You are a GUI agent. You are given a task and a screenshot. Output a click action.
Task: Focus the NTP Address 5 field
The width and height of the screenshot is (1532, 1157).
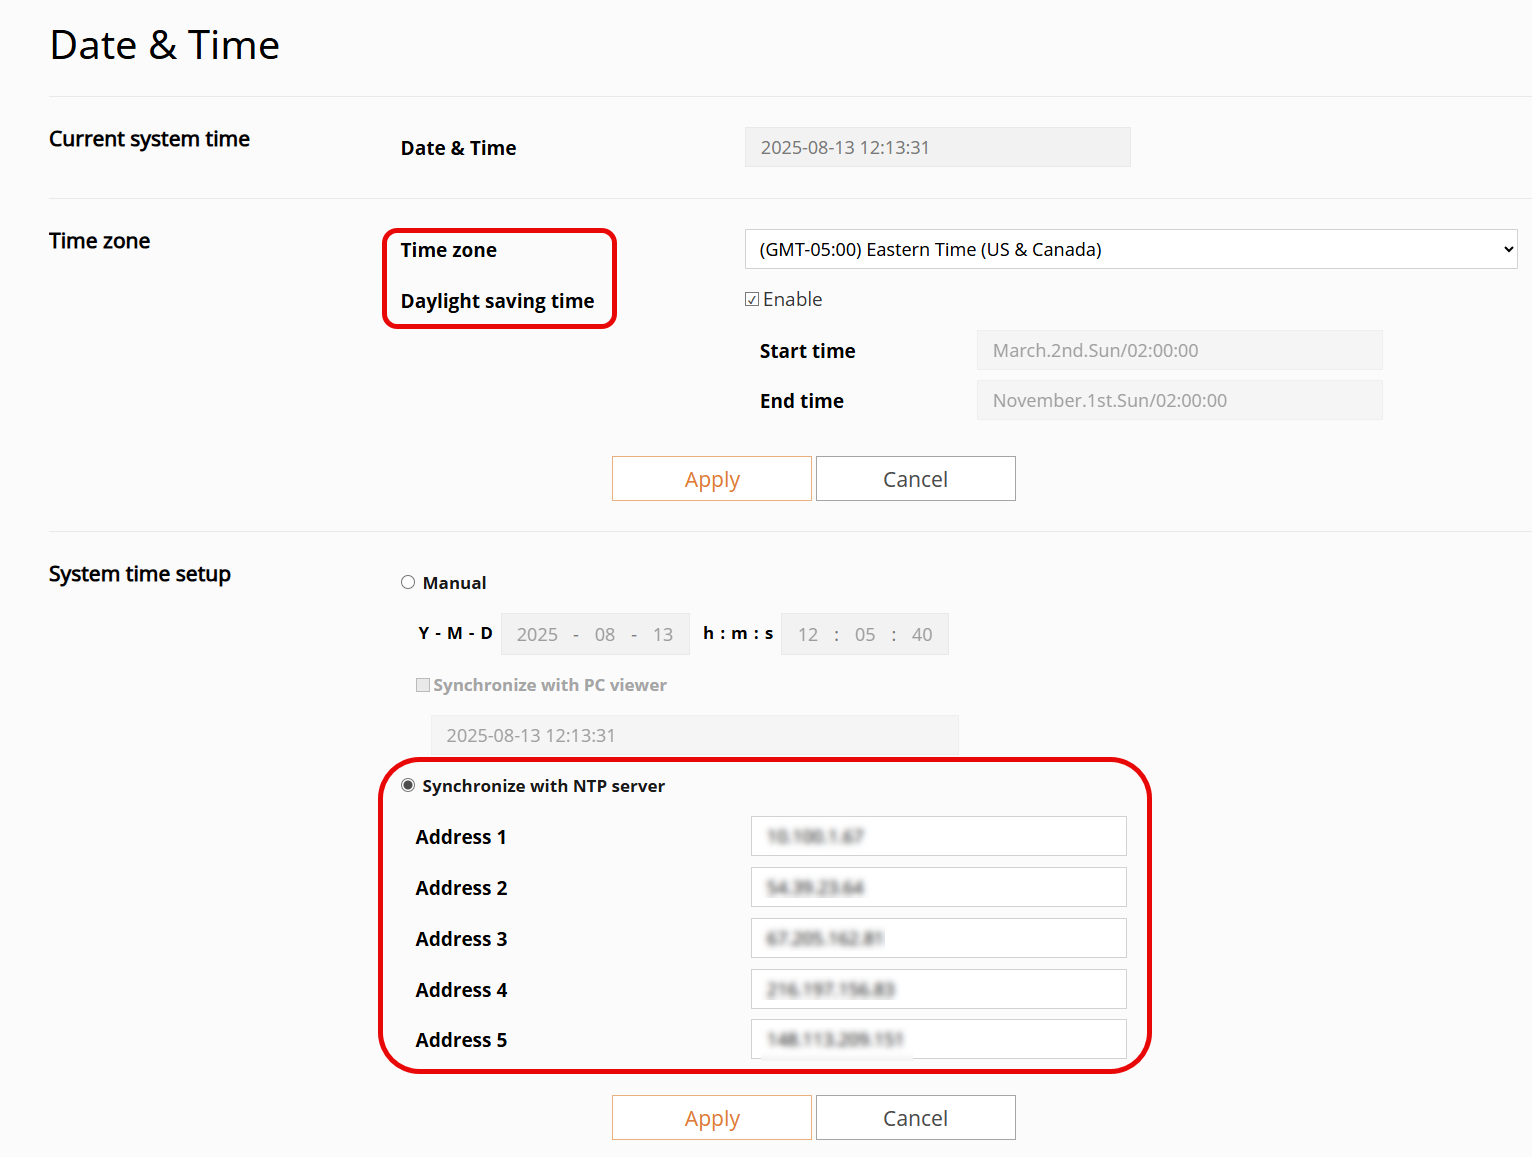[x=938, y=1039]
